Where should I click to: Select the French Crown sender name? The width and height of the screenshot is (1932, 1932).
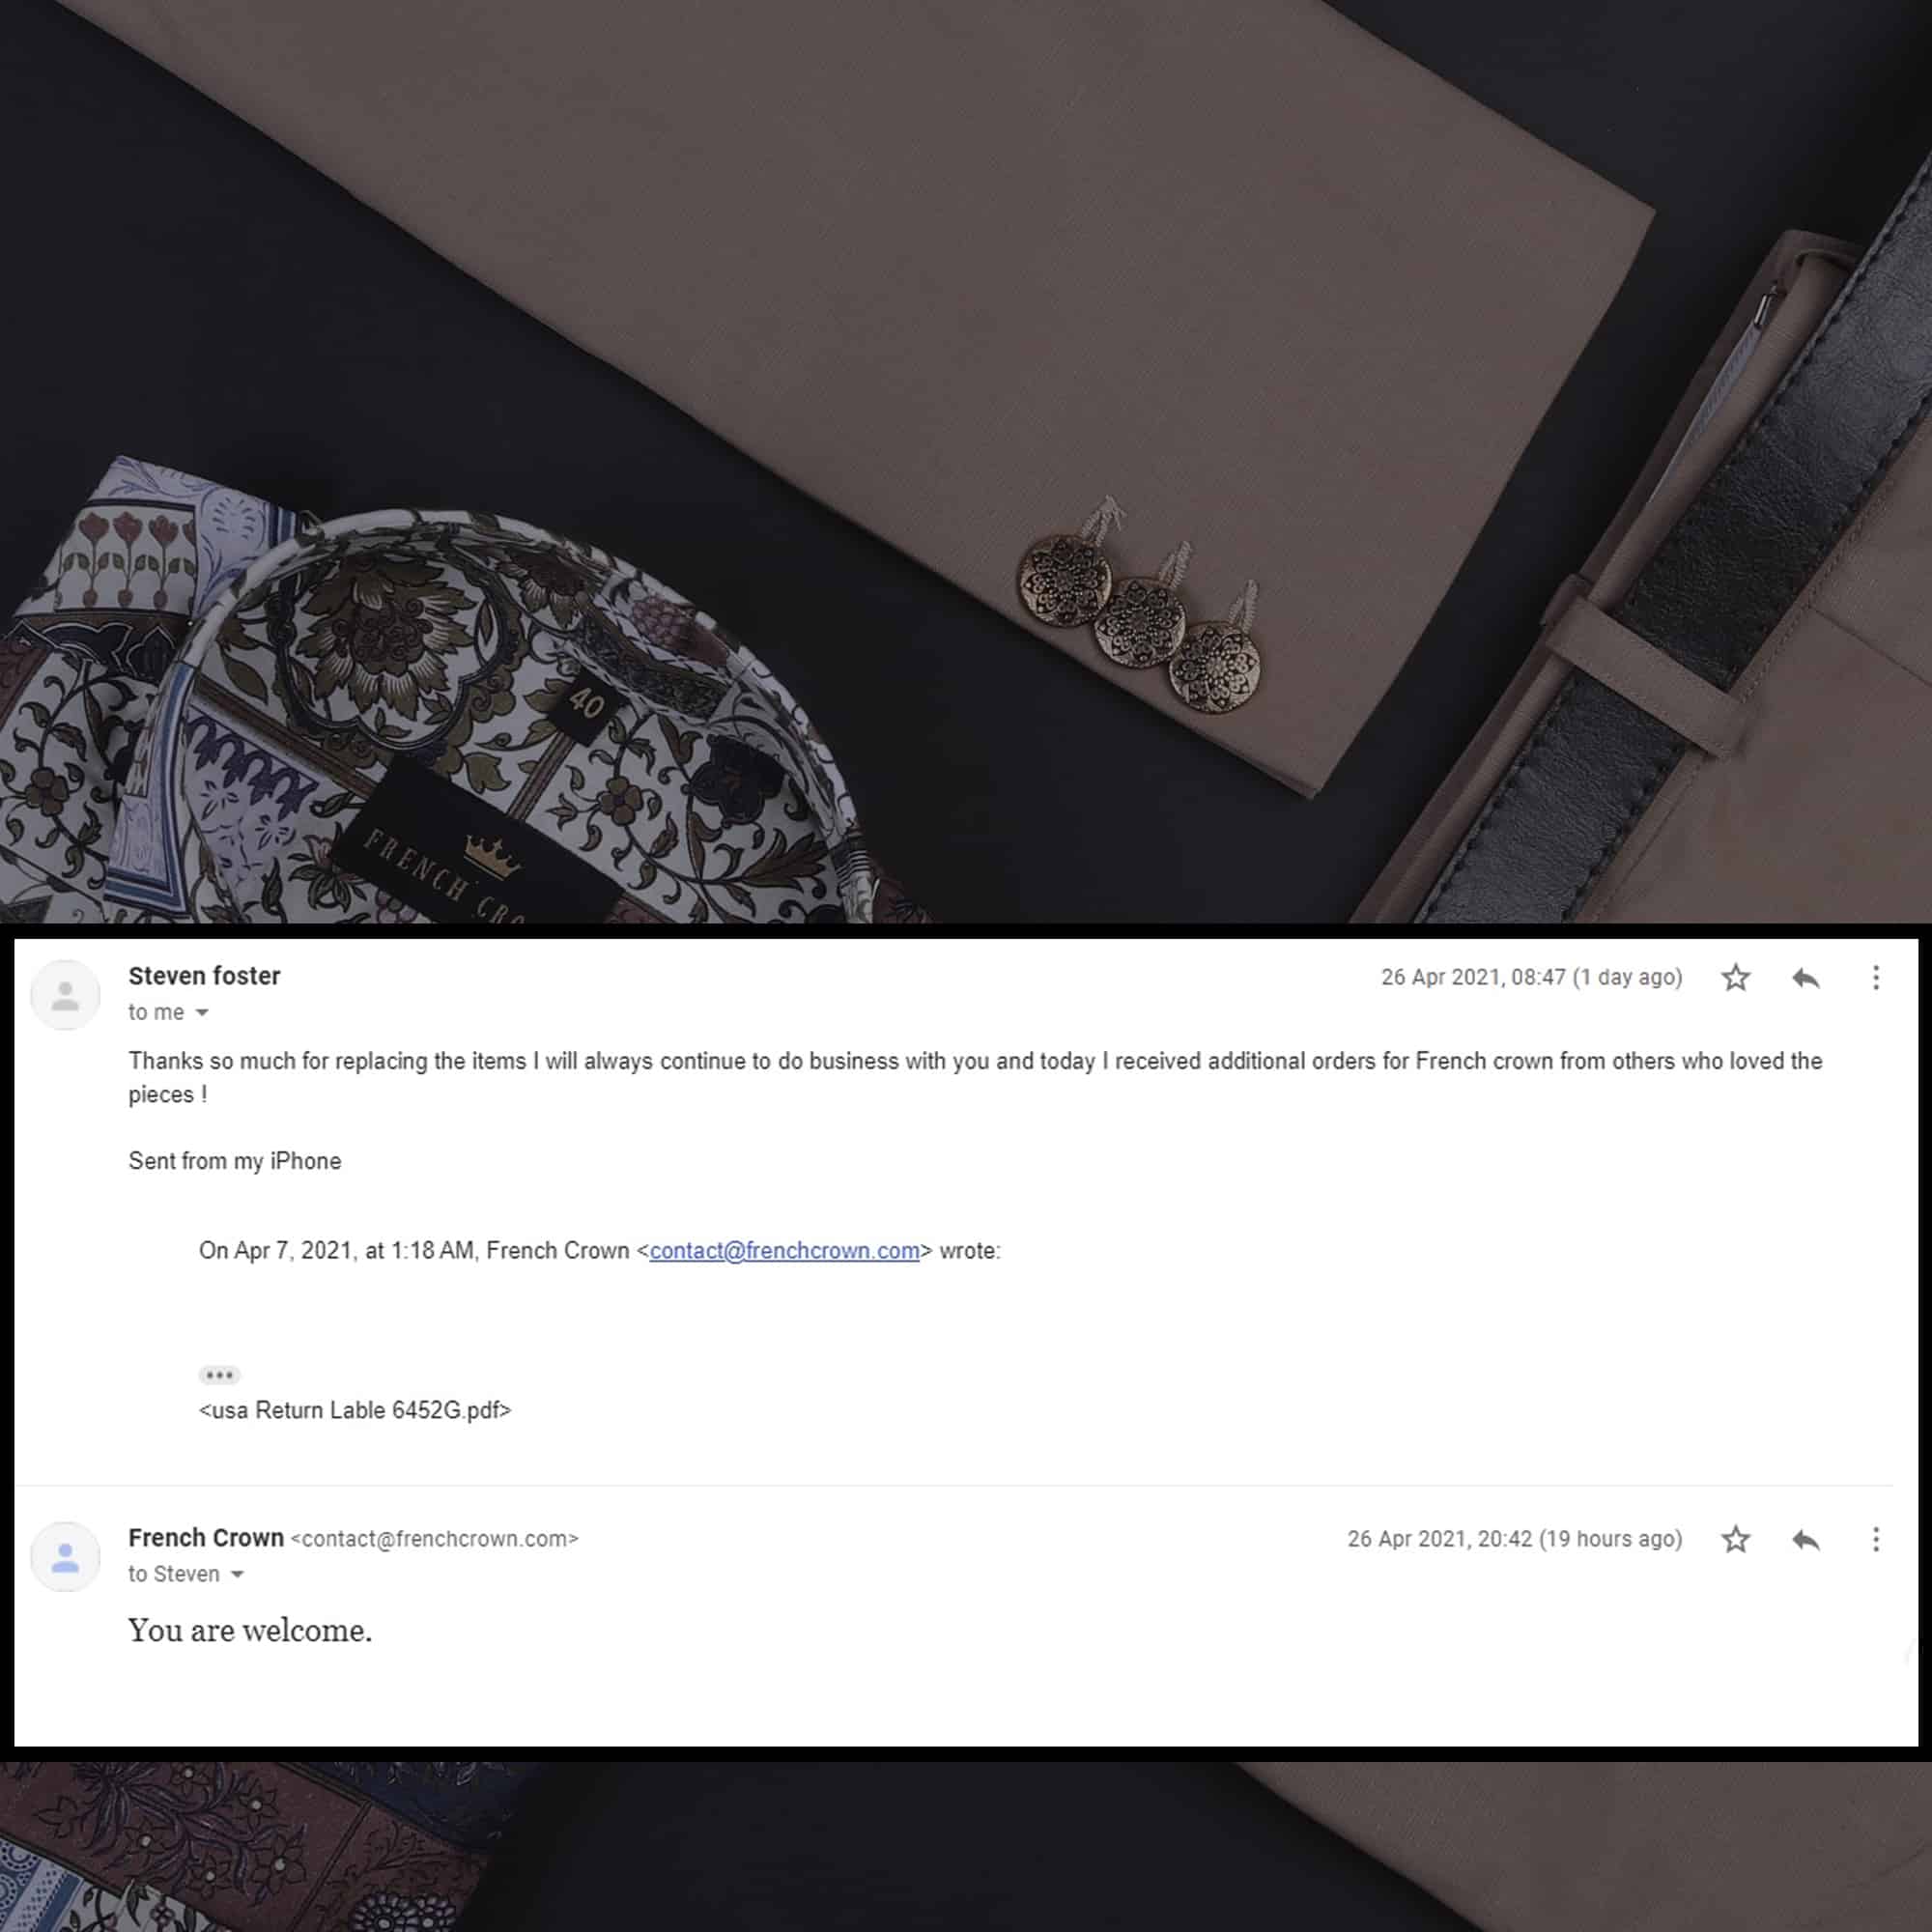[206, 1538]
